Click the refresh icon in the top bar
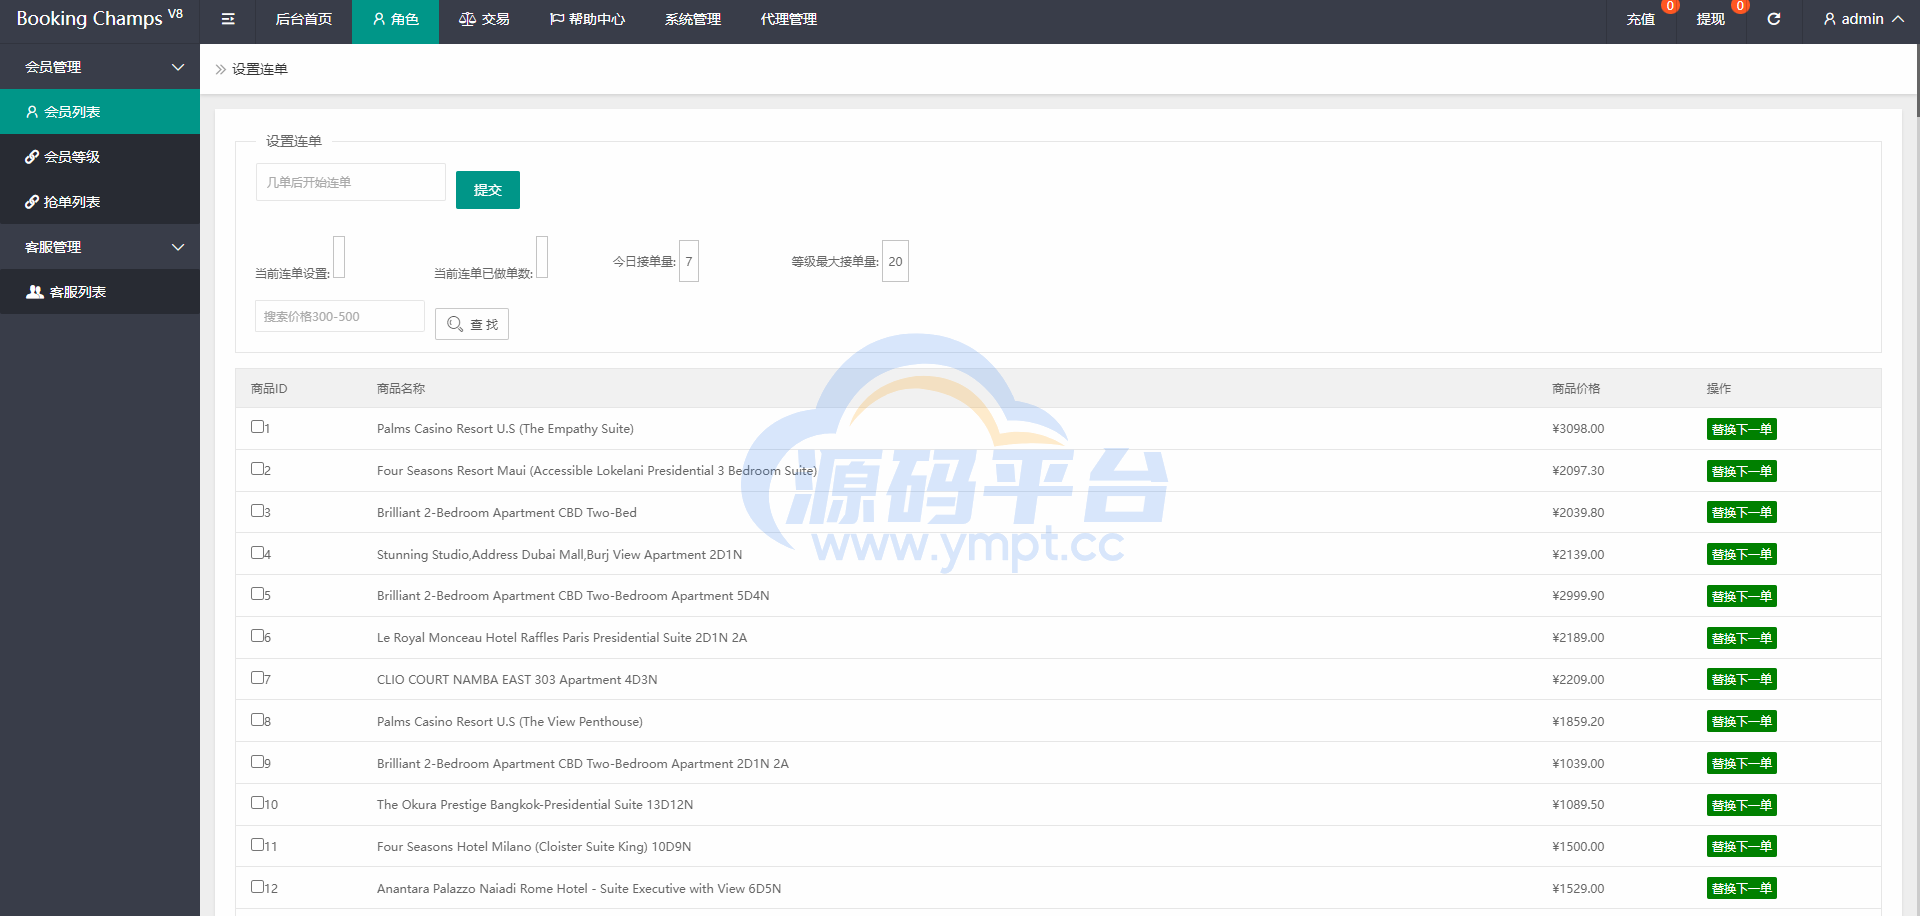Viewport: 1920px width, 916px height. click(x=1774, y=19)
